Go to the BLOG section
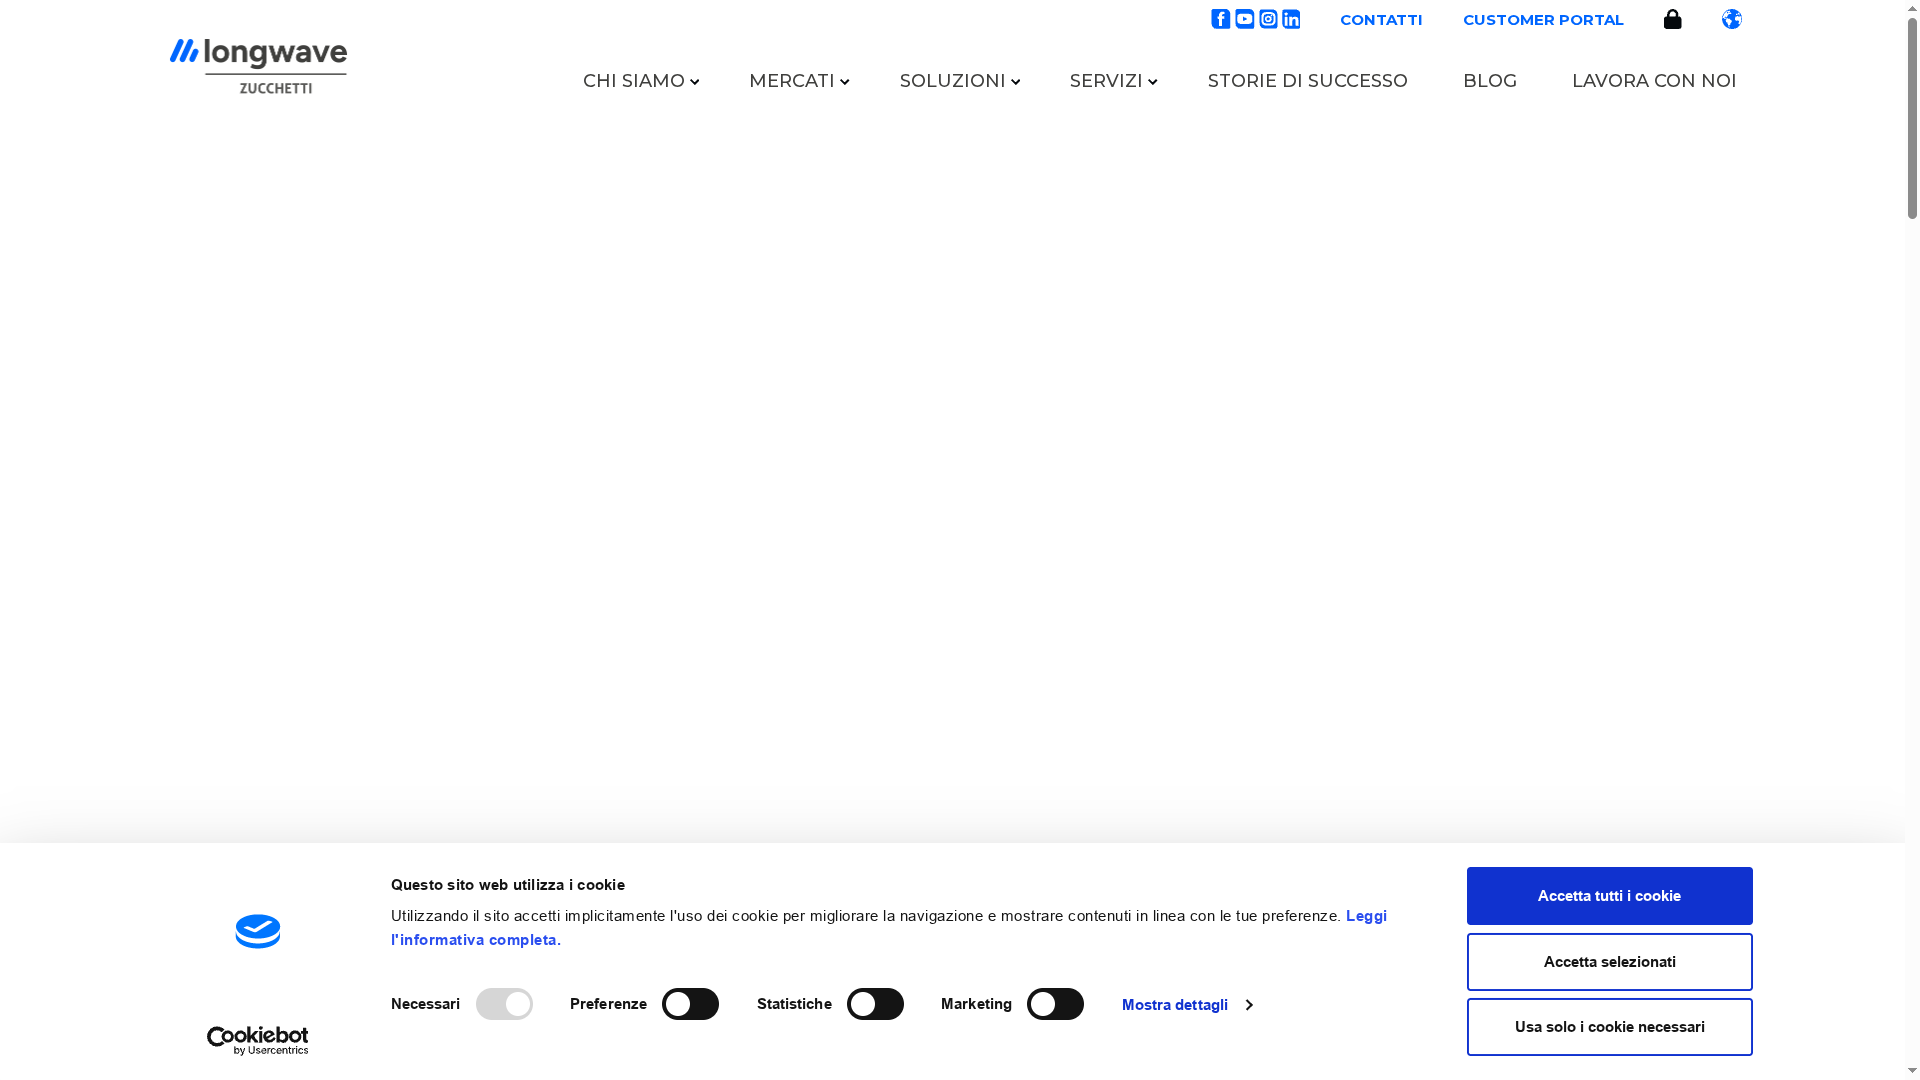Image resolution: width=1920 pixels, height=1080 pixels. click(x=1490, y=81)
